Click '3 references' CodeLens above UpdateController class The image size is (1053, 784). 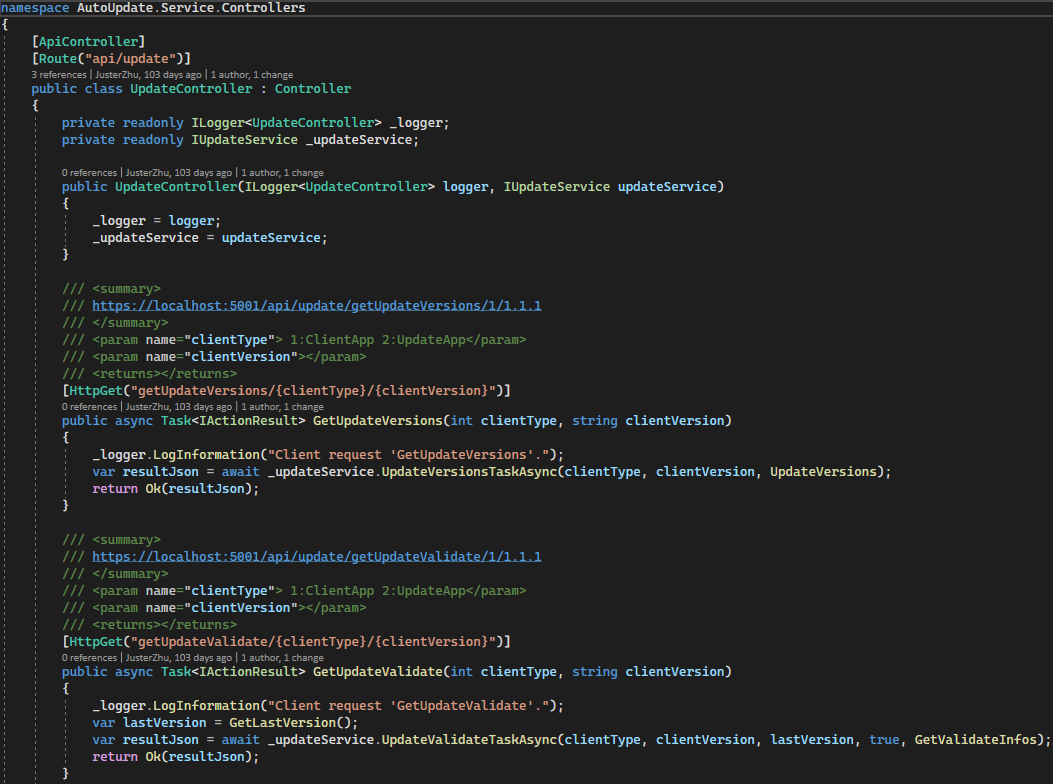tap(59, 75)
